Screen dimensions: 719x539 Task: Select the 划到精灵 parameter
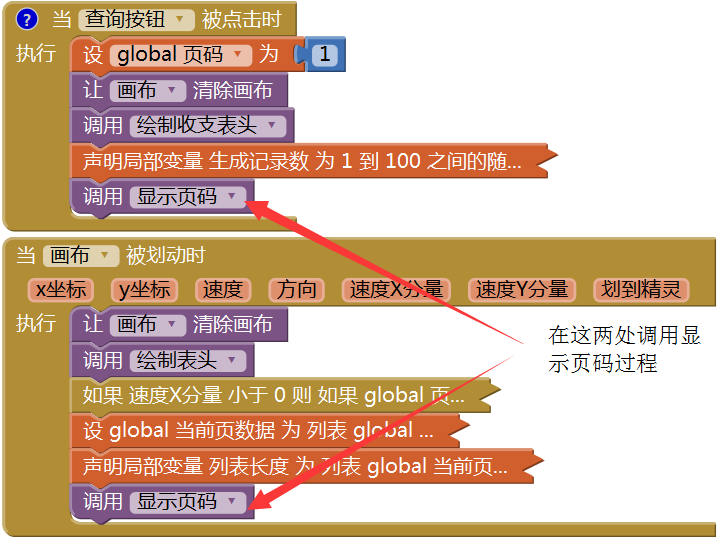tap(641, 290)
